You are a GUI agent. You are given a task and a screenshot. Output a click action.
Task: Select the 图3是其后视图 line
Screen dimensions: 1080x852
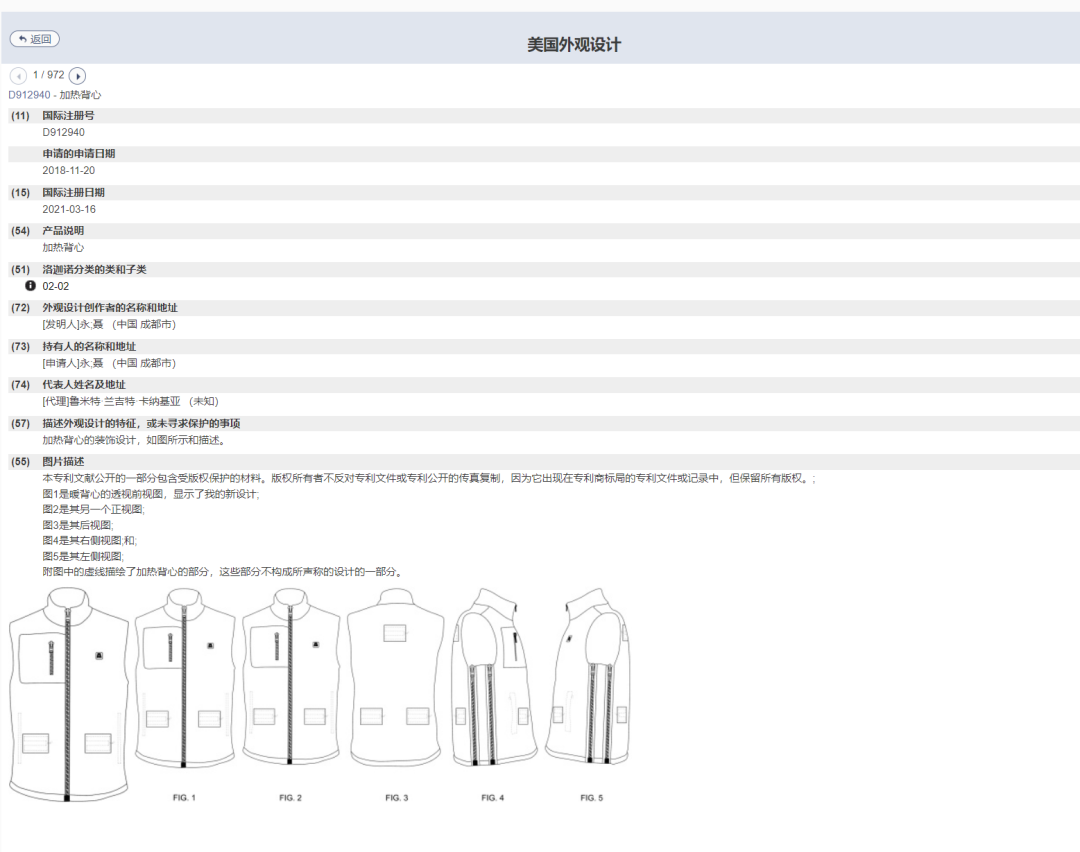(x=78, y=525)
